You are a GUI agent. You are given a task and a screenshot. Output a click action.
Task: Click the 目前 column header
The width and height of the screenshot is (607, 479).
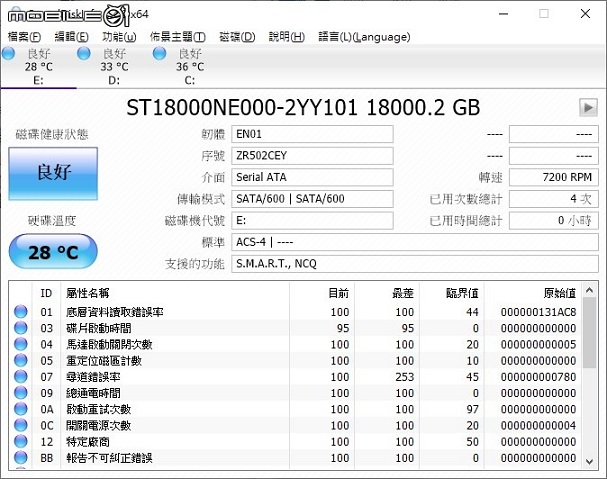[x=321, y=293]
